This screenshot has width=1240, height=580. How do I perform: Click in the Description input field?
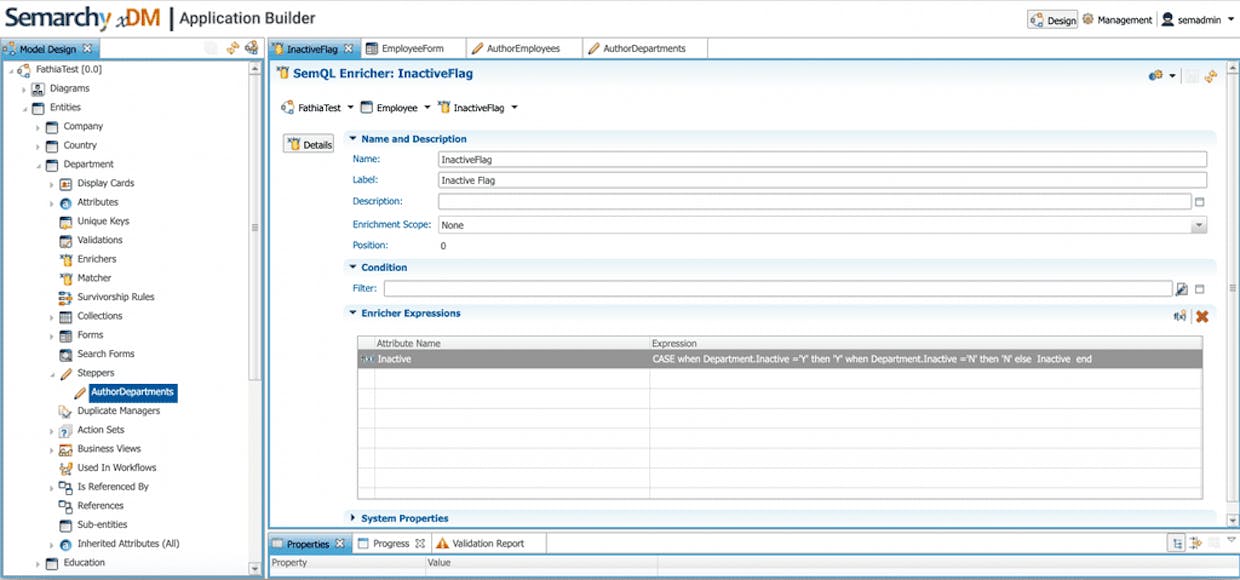pyautogui.click(x=814, y=202)
